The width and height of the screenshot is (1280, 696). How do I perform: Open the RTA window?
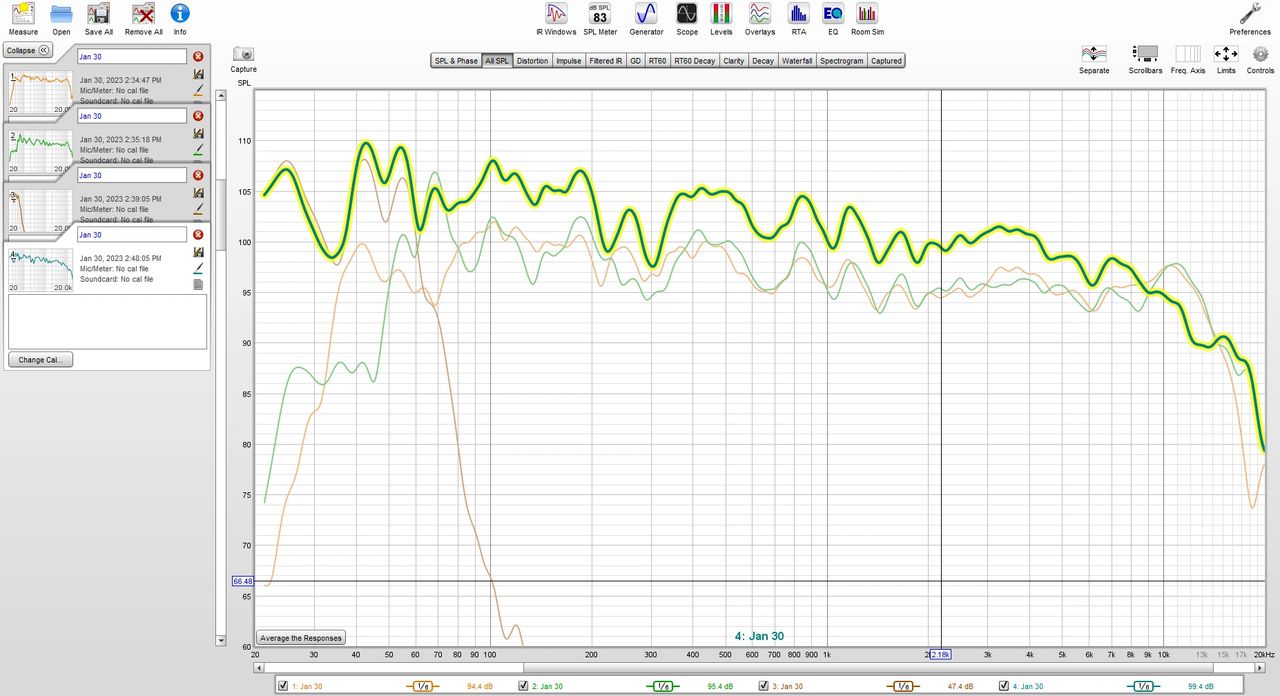coord(798,19)
